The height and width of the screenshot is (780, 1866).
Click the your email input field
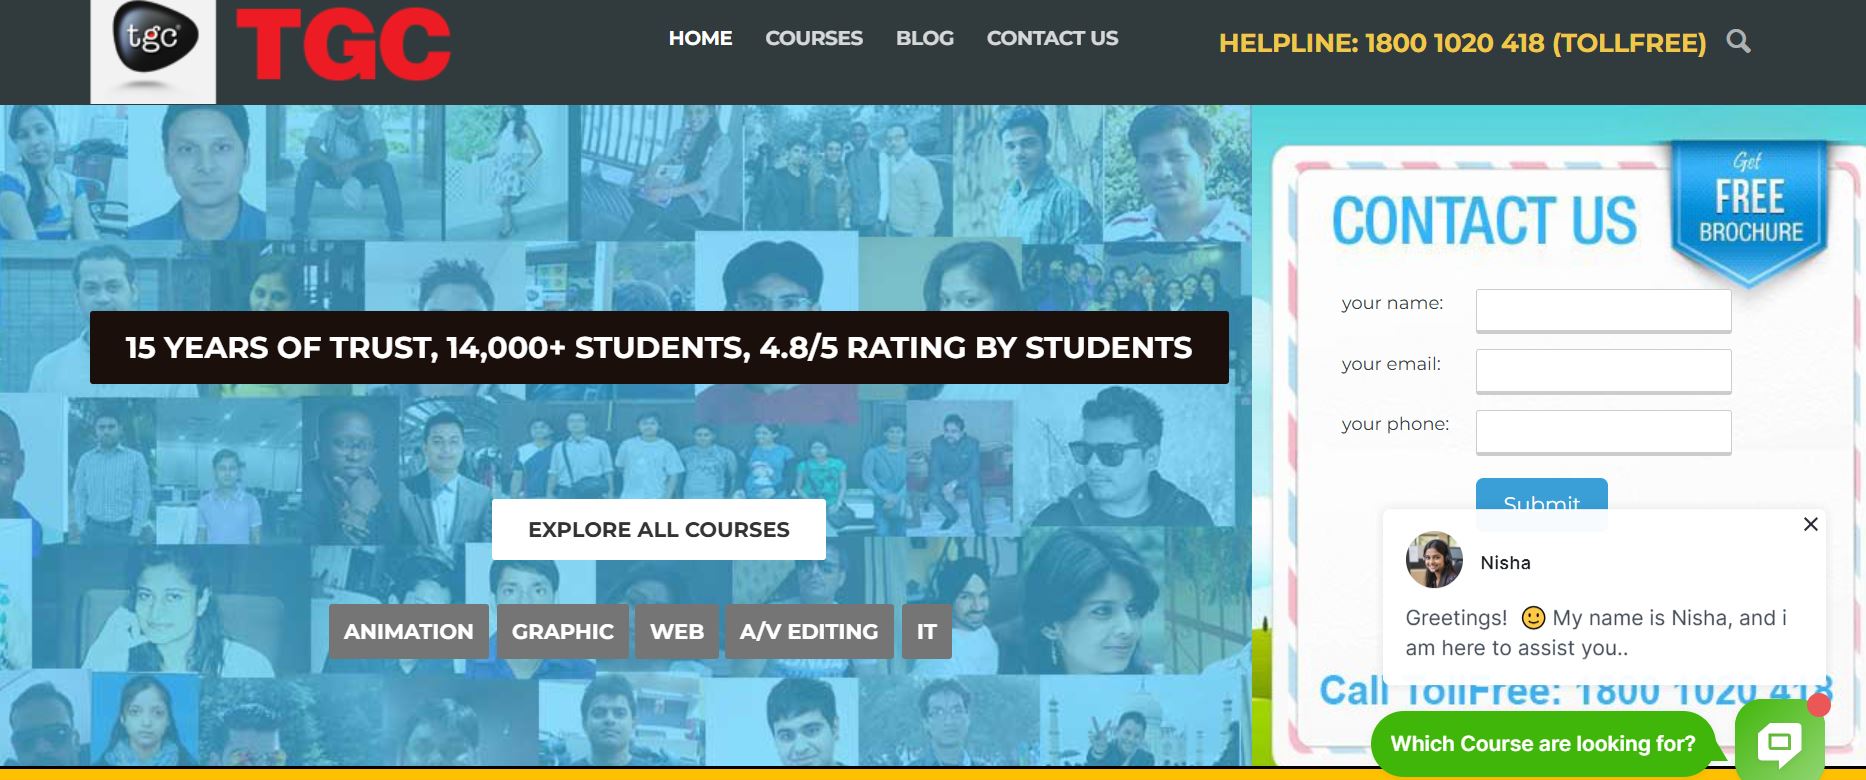point(1604,371)
